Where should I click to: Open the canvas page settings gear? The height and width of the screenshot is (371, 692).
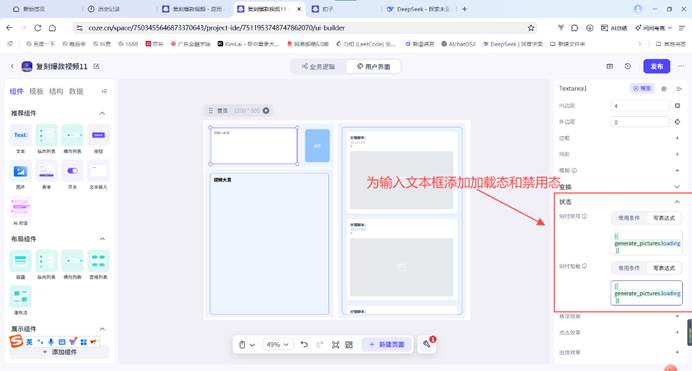click(x=266, y=110)
